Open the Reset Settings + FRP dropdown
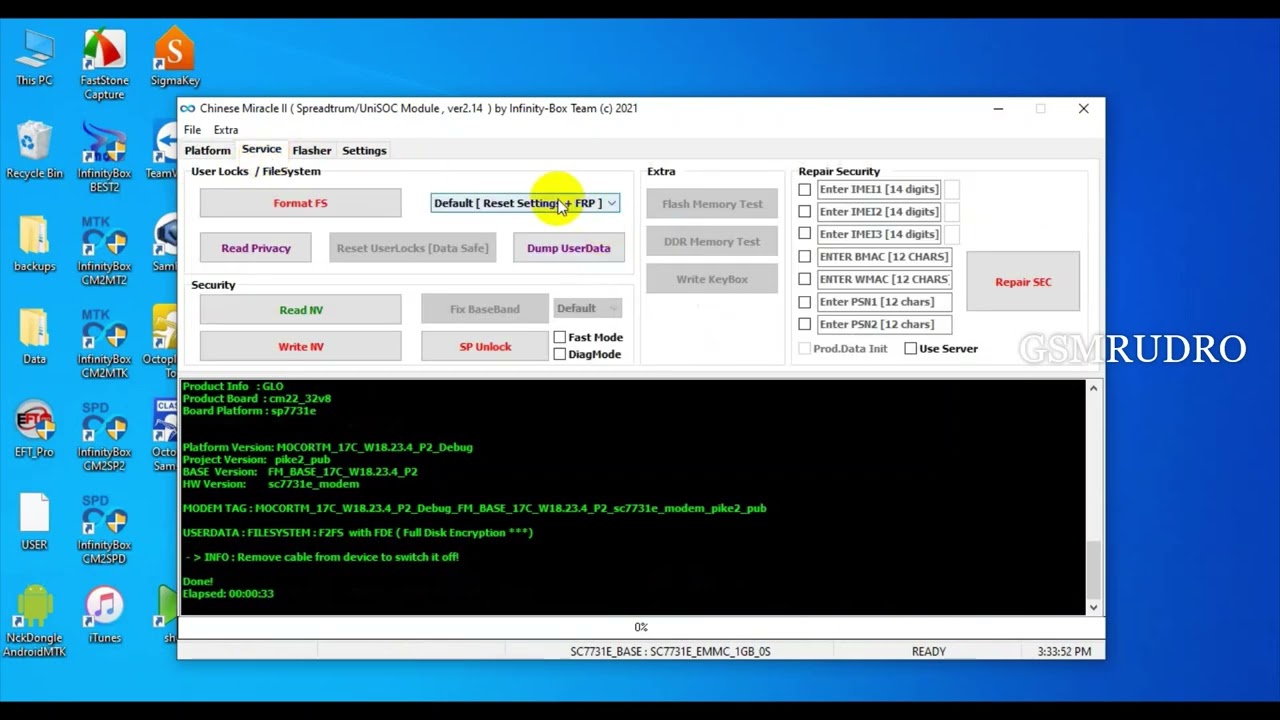 (525, 203)
